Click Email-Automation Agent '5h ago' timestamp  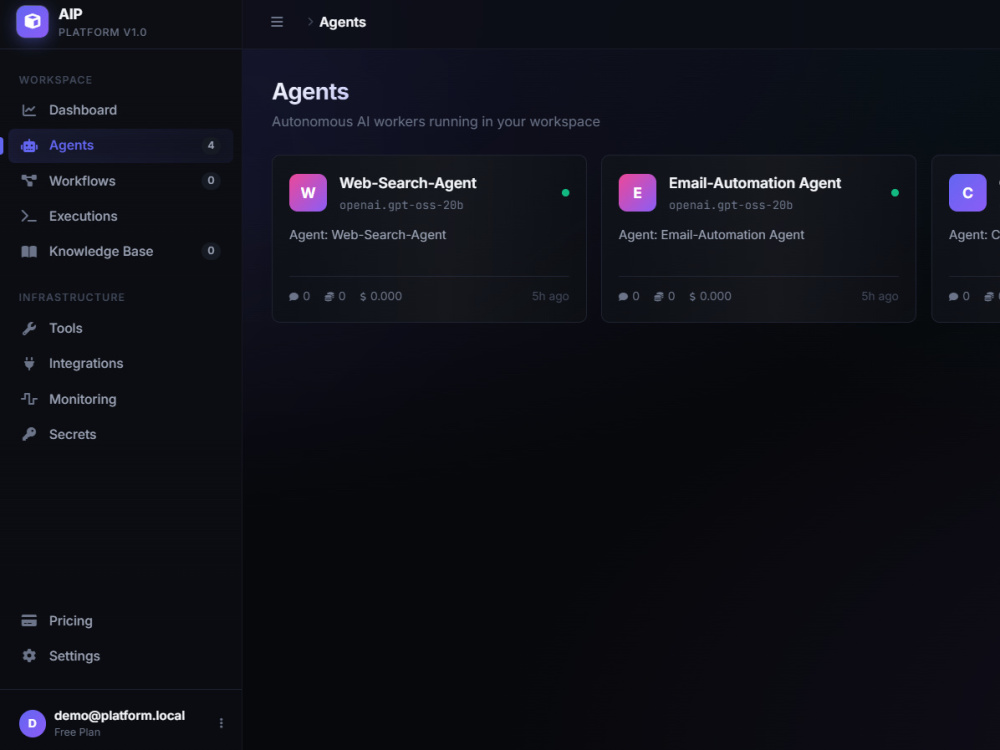pos(879,297)
